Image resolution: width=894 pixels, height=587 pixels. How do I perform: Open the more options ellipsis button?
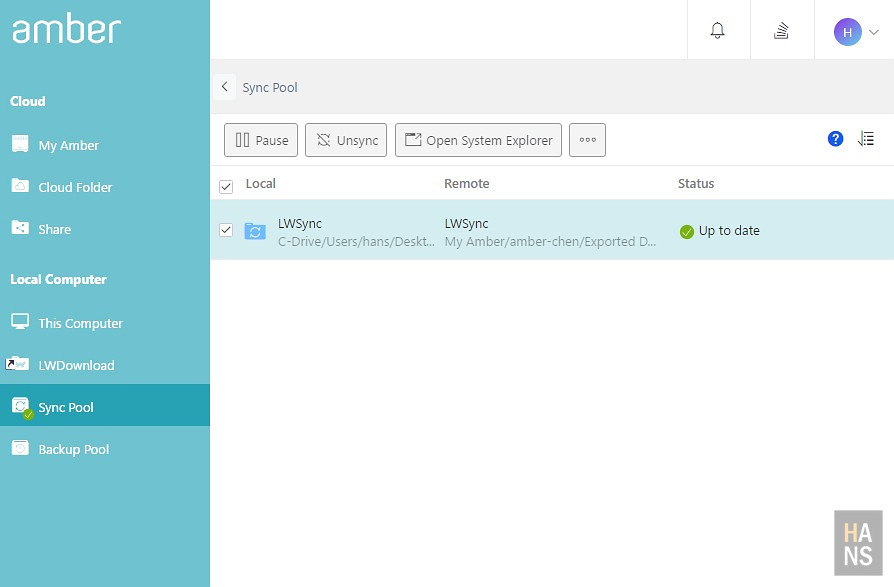click(x=587, y=140)
